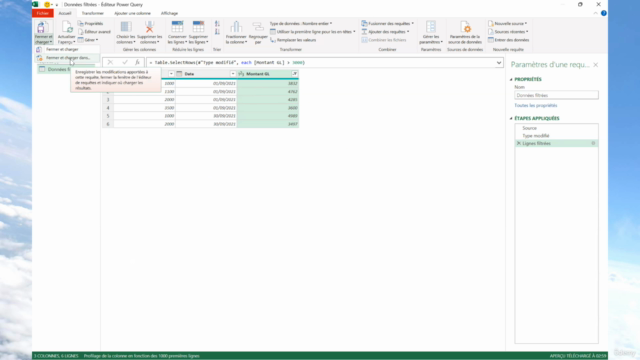Switch to Ajouter une colonne tab

pyautogui.click(x=132, y=13)
